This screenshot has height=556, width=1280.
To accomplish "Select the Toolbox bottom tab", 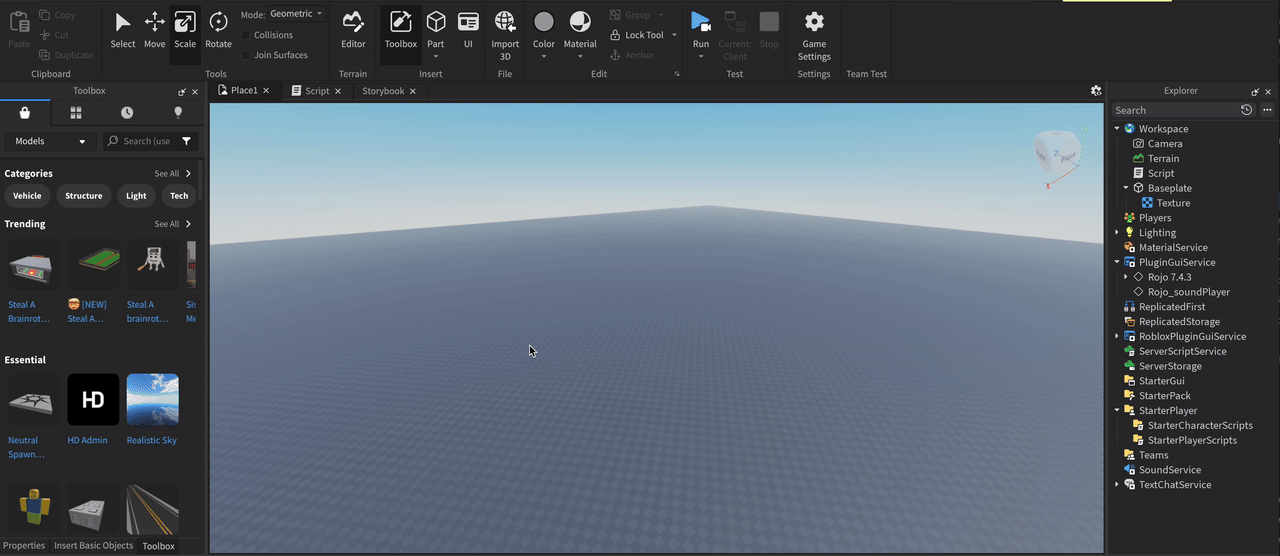I will click(158, 546).
